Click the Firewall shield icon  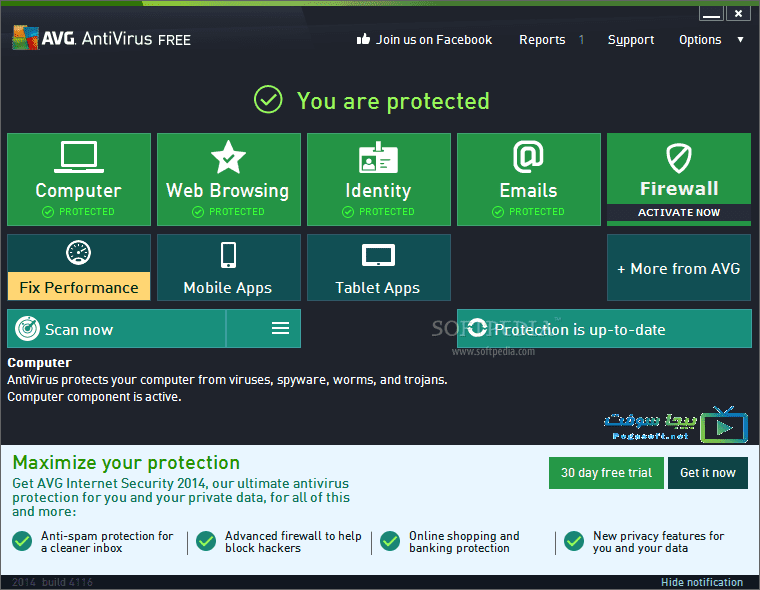tap(679, 158)
